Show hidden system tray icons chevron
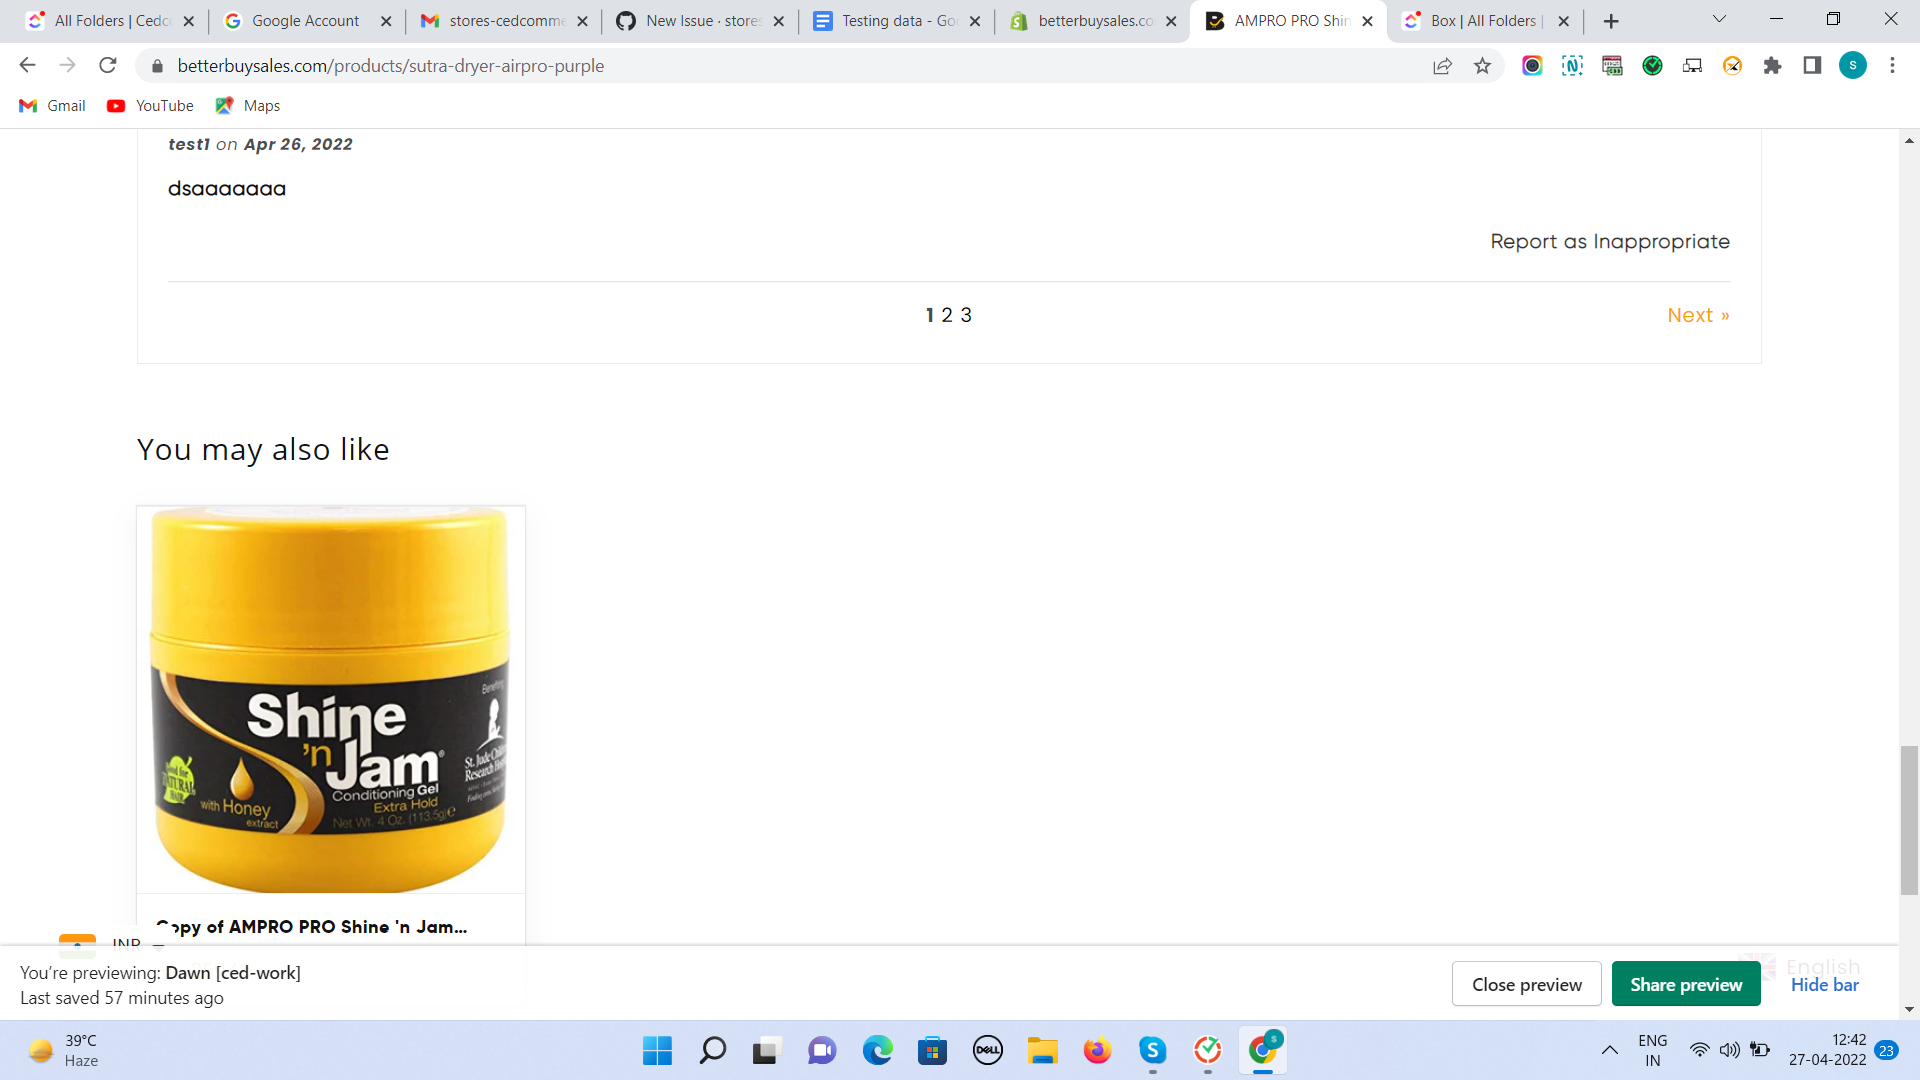This screenshot has width=1920, height=1080. 1609,1050
